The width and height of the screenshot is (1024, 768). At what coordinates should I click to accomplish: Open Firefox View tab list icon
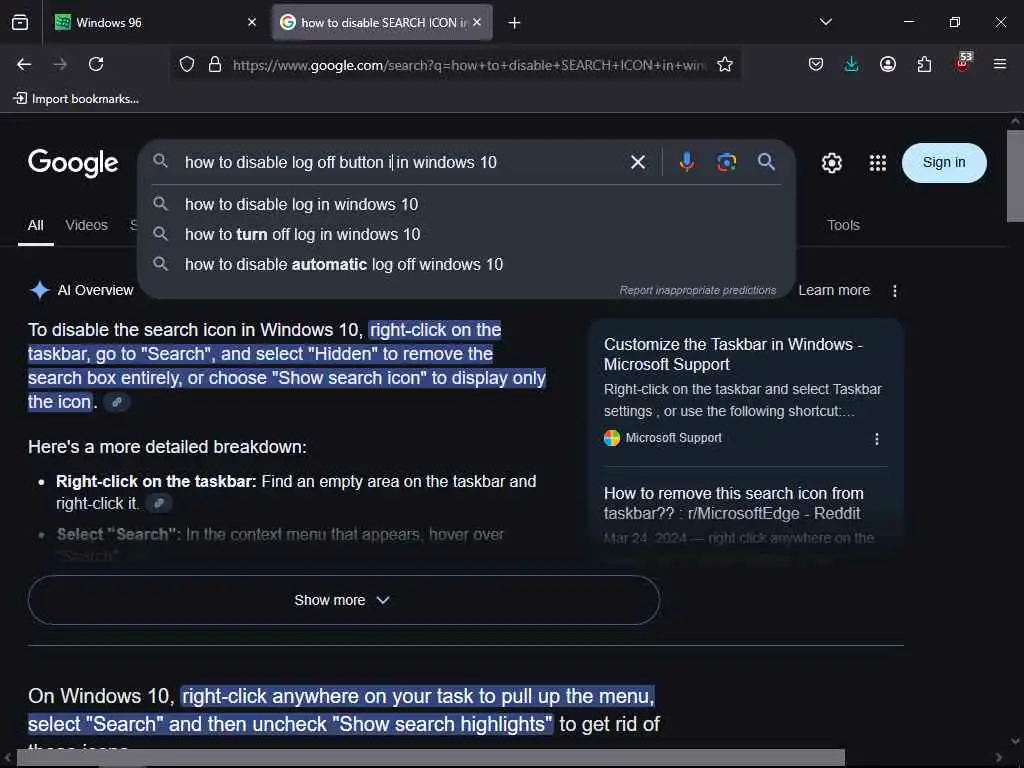[20, 22]
